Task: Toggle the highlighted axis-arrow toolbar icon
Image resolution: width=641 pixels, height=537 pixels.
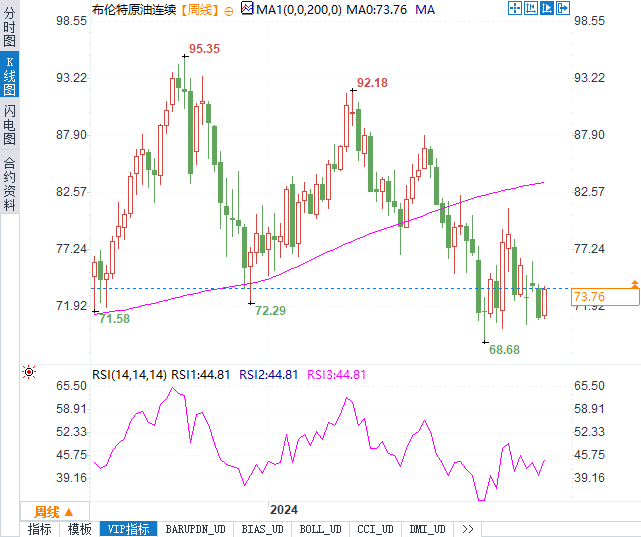Action: 547,8
